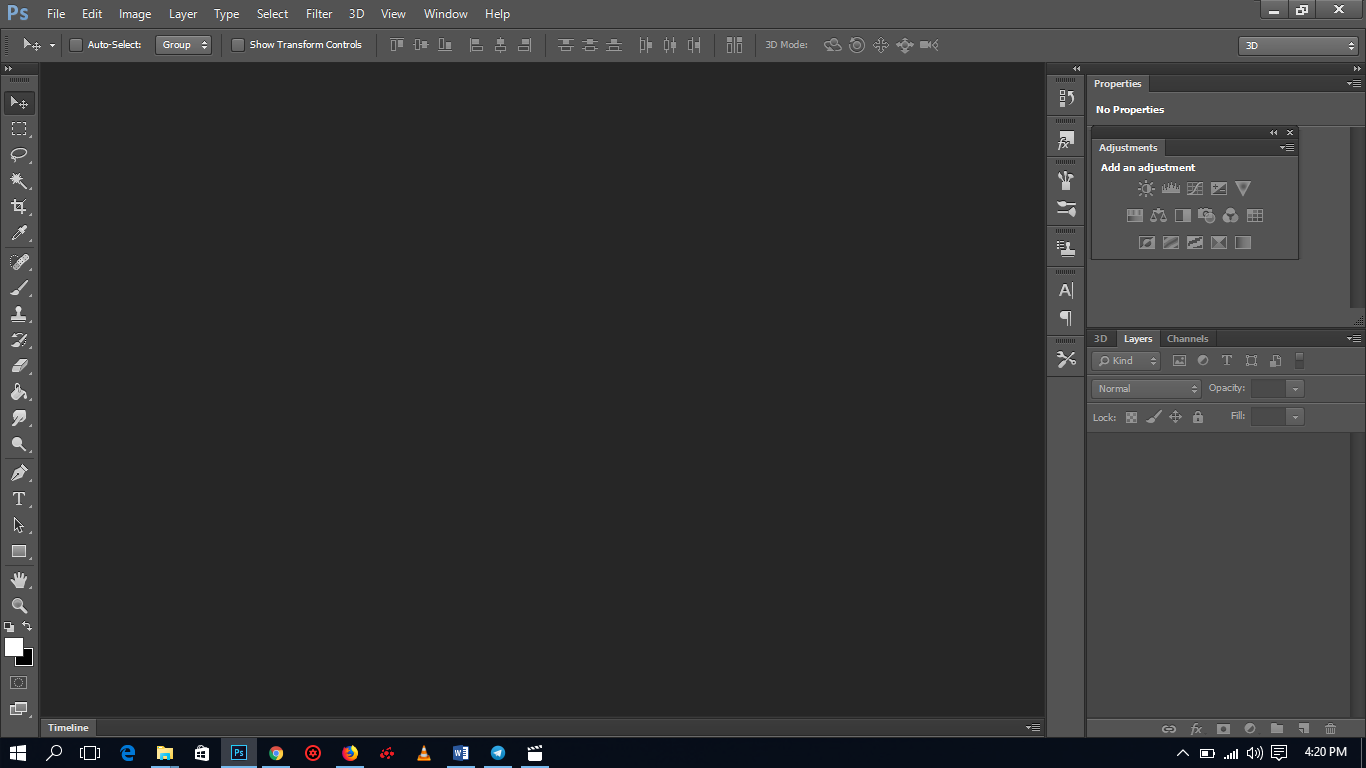Click the background color swatch
1366x768 pixels.
[27, 660]
